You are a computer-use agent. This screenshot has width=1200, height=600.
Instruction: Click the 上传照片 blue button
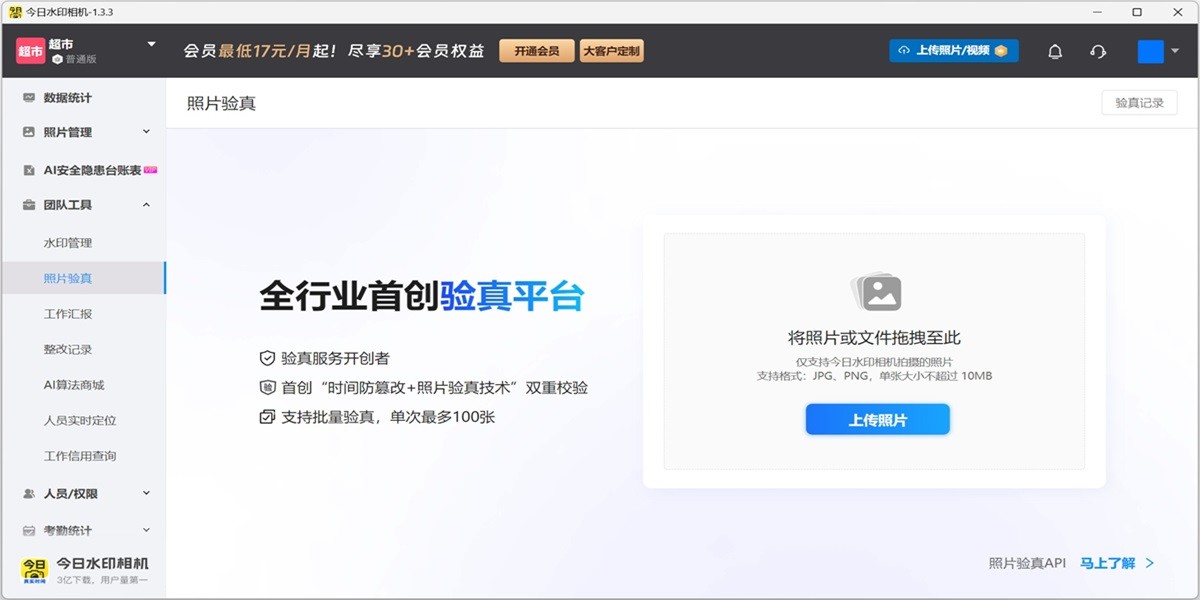(x=876, y=419)
